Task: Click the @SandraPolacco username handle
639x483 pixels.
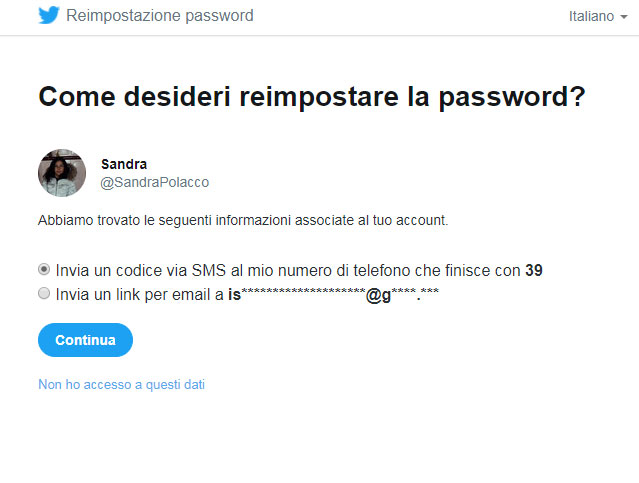Action: pos(154,182)
